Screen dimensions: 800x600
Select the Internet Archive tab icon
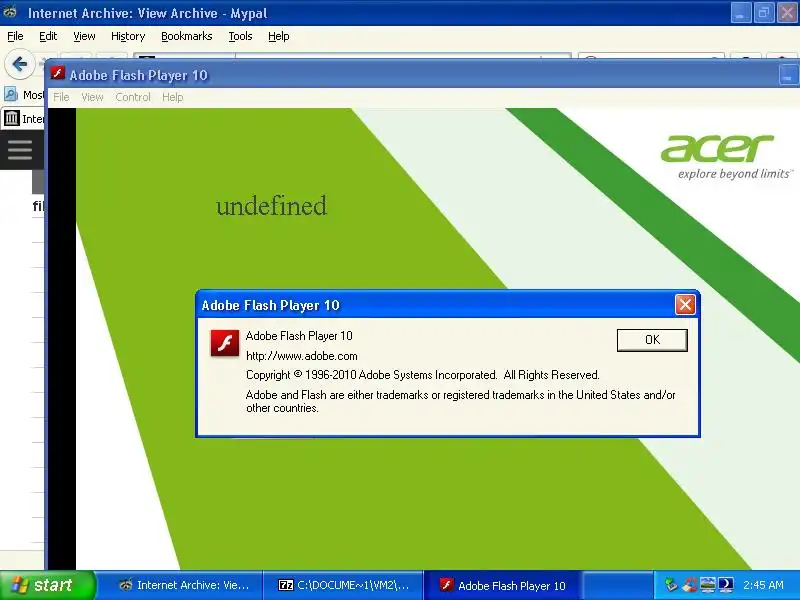coord(12,118)
